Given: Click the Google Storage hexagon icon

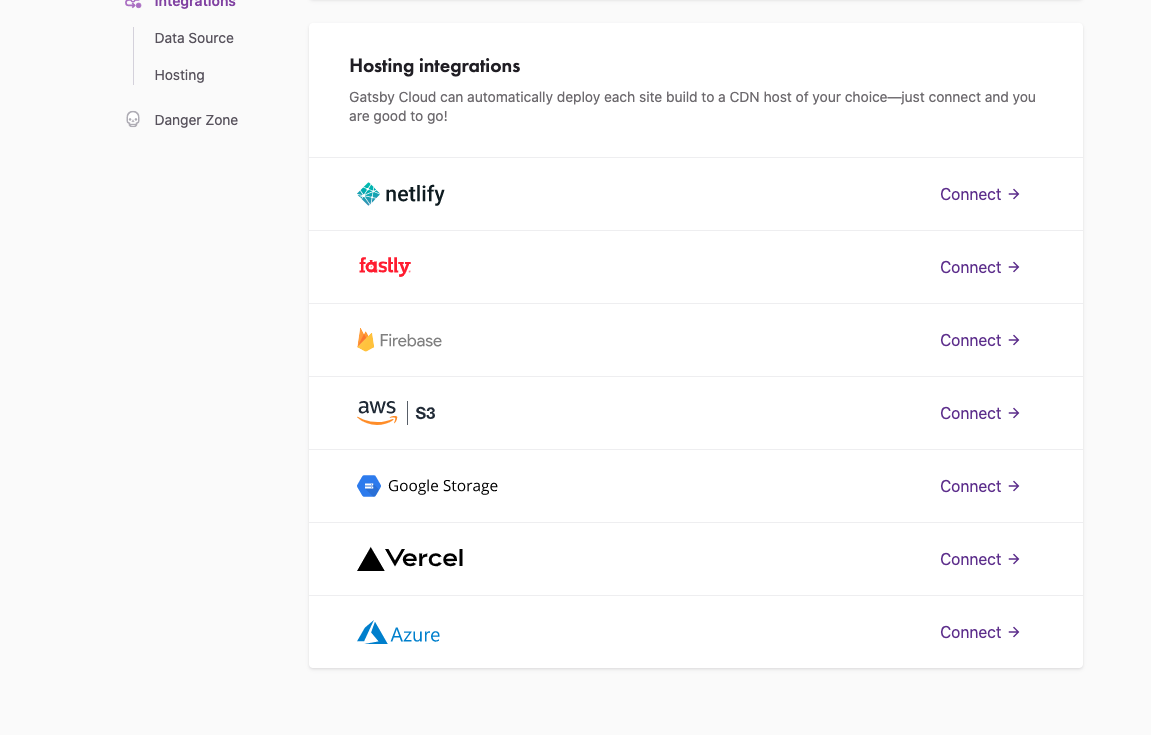Looking at the screenshot, I should point(369,486).
